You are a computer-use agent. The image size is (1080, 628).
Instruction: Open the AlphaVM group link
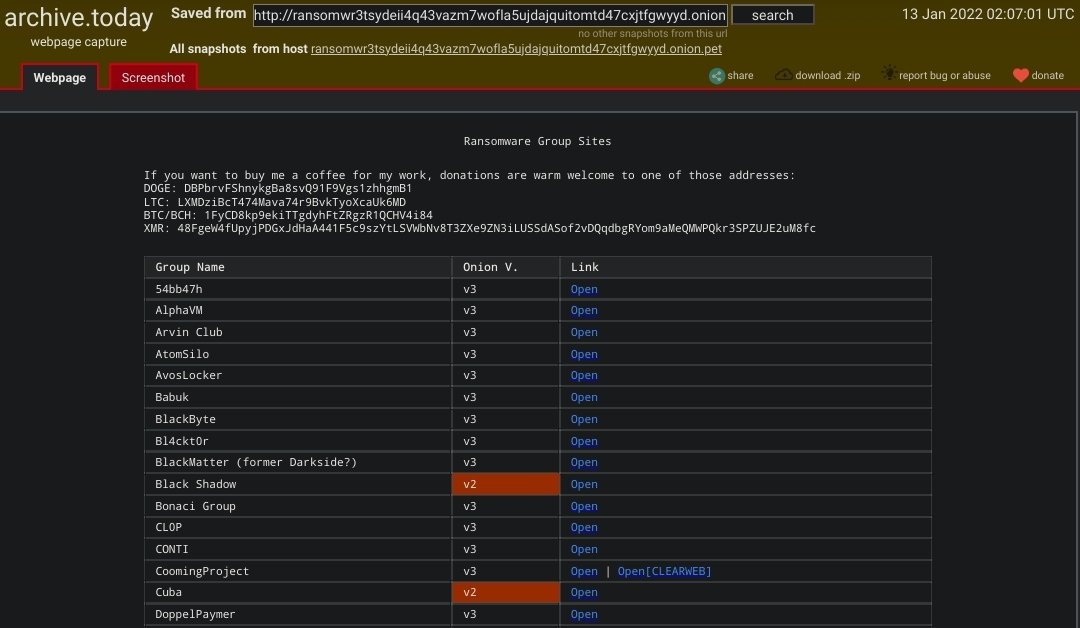(583, 311)
